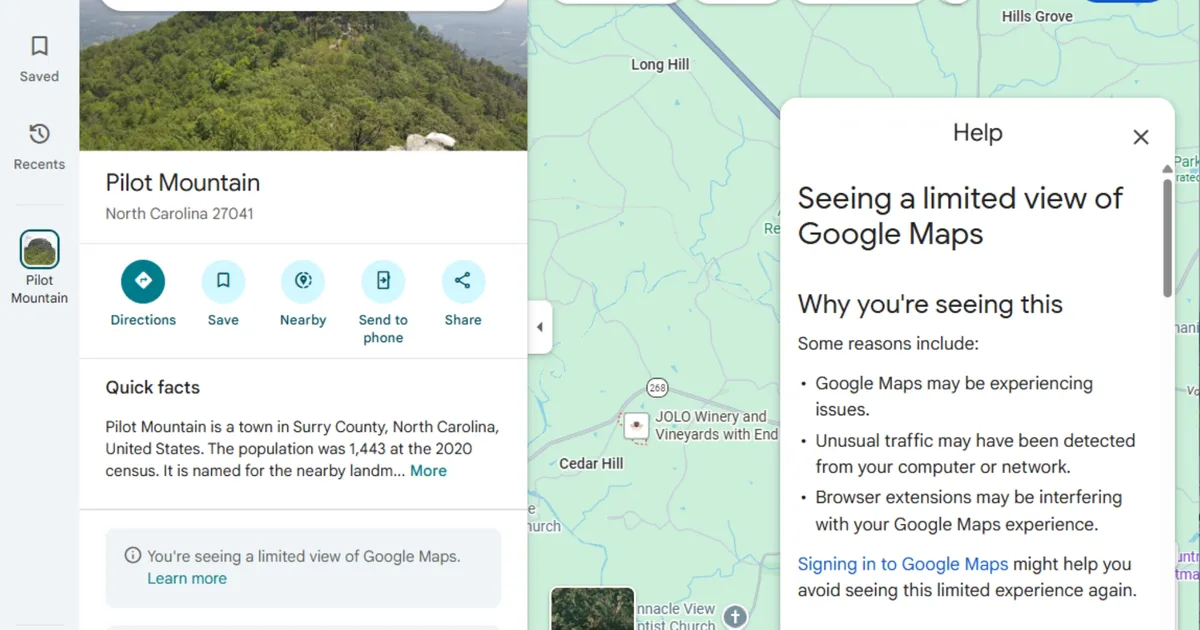1200x630 pixels.
Task: Click the info icon in limited view notice
Action: click(x=134, y=555)
